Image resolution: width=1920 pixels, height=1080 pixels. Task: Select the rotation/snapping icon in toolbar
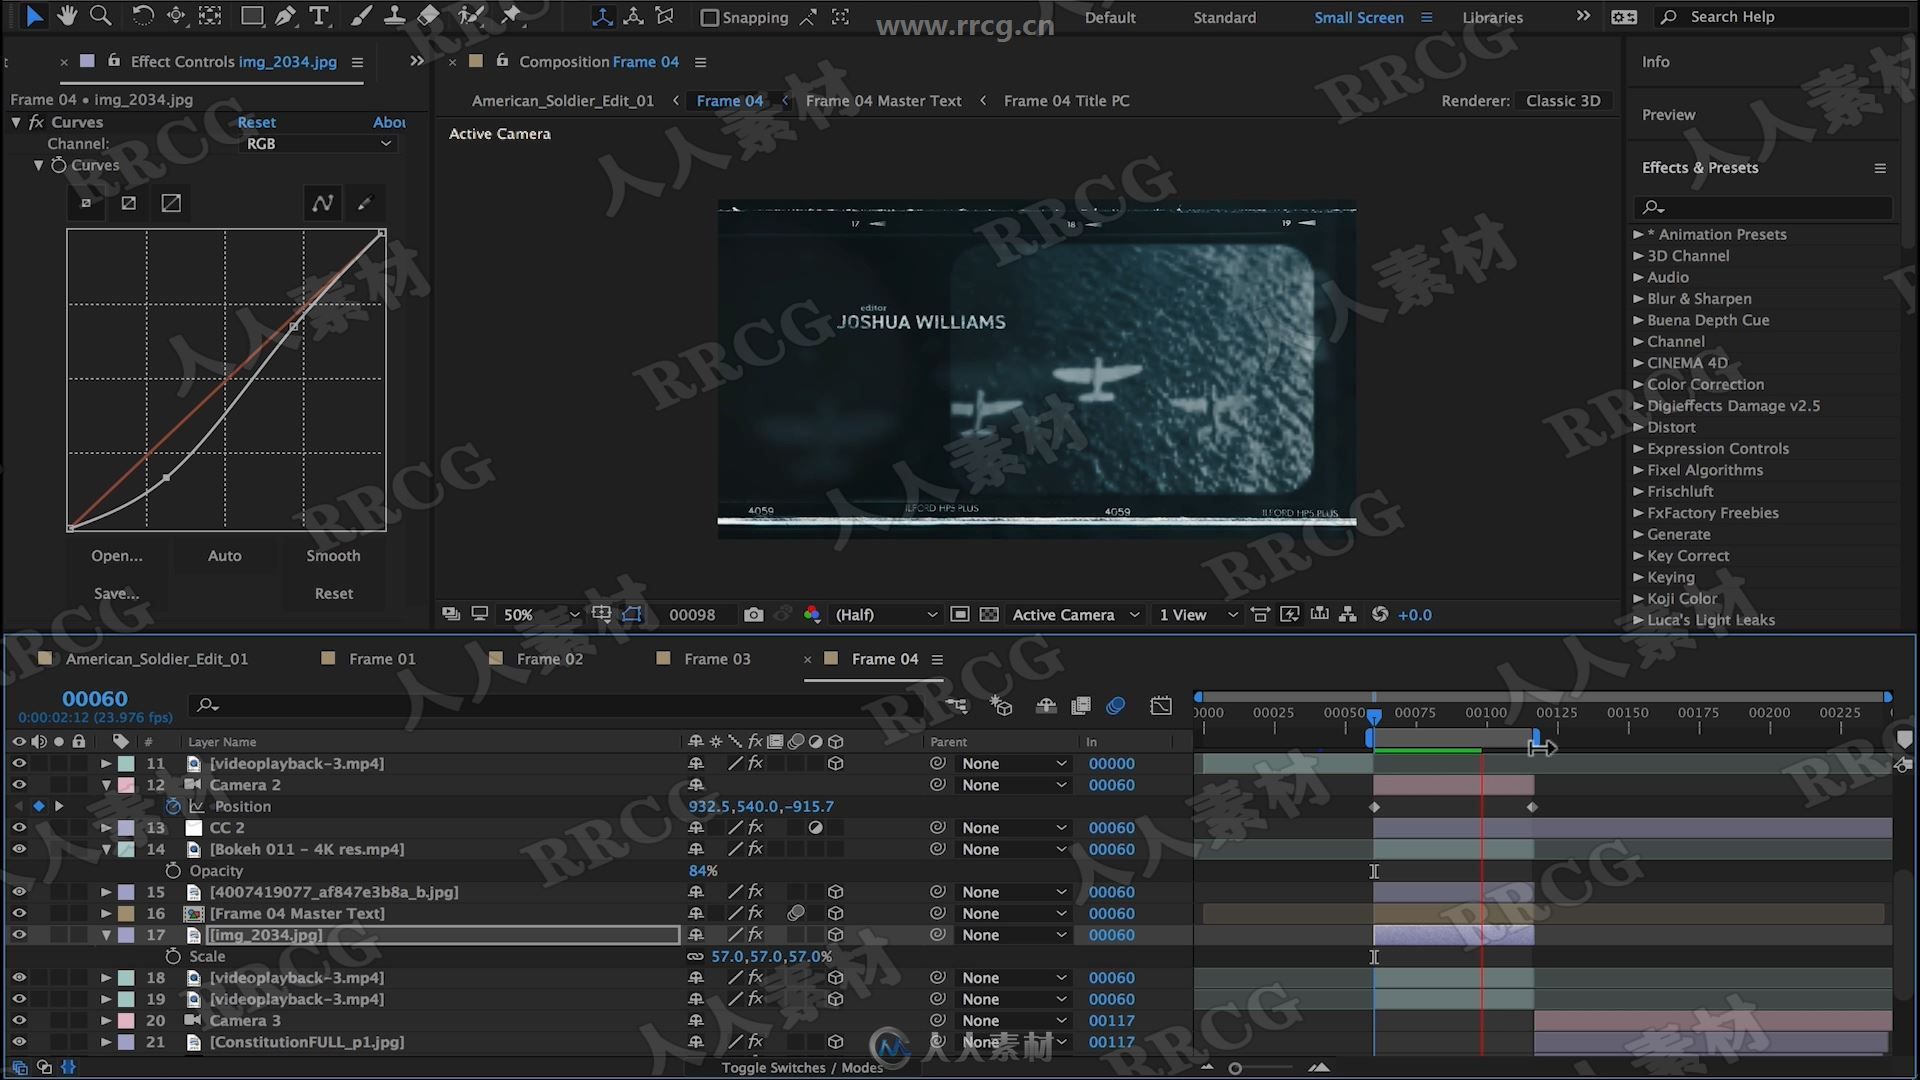pos(144,16)
